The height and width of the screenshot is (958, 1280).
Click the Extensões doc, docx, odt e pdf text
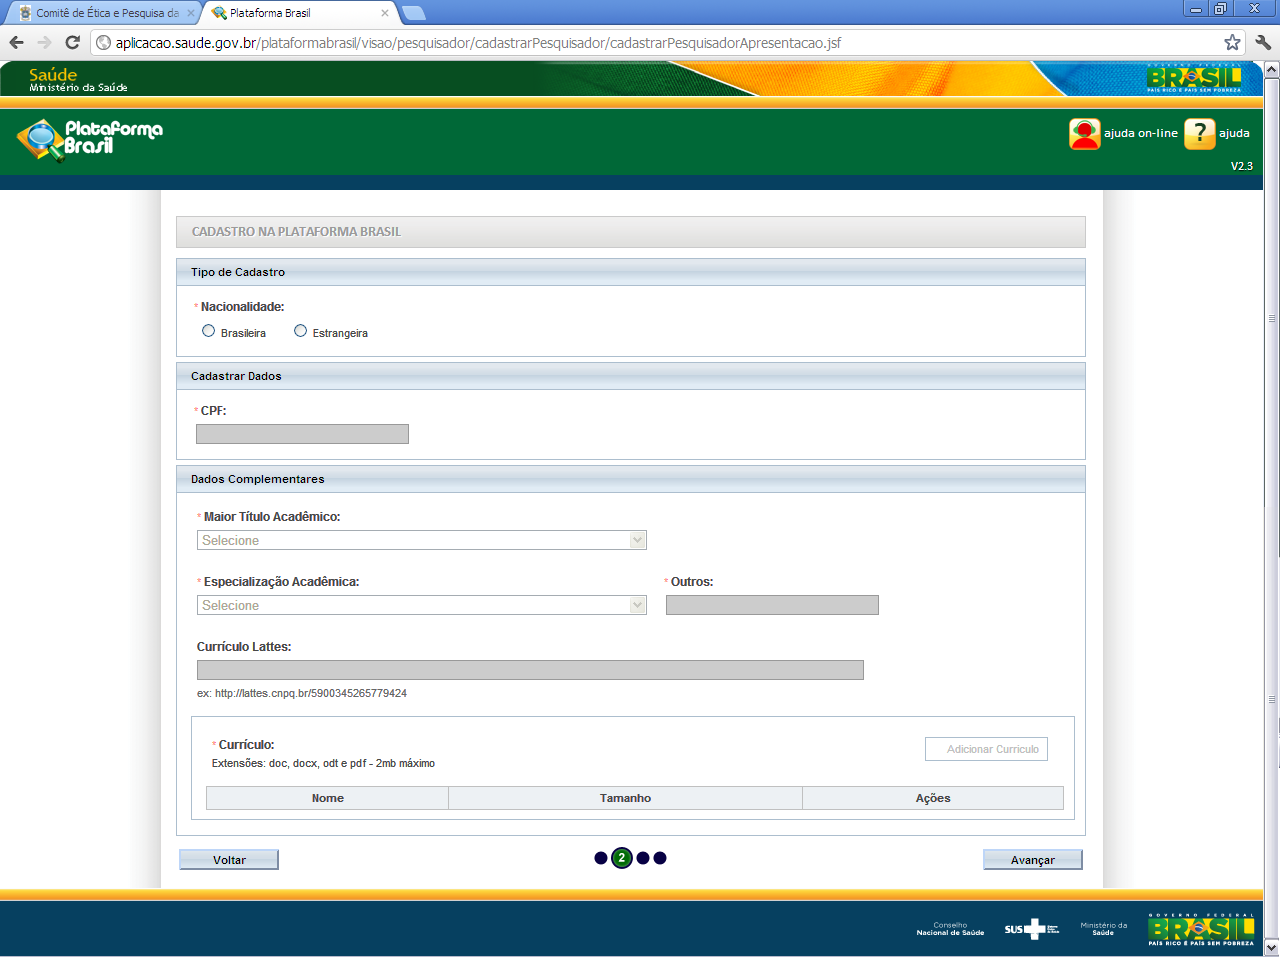(x=323, y=763)
